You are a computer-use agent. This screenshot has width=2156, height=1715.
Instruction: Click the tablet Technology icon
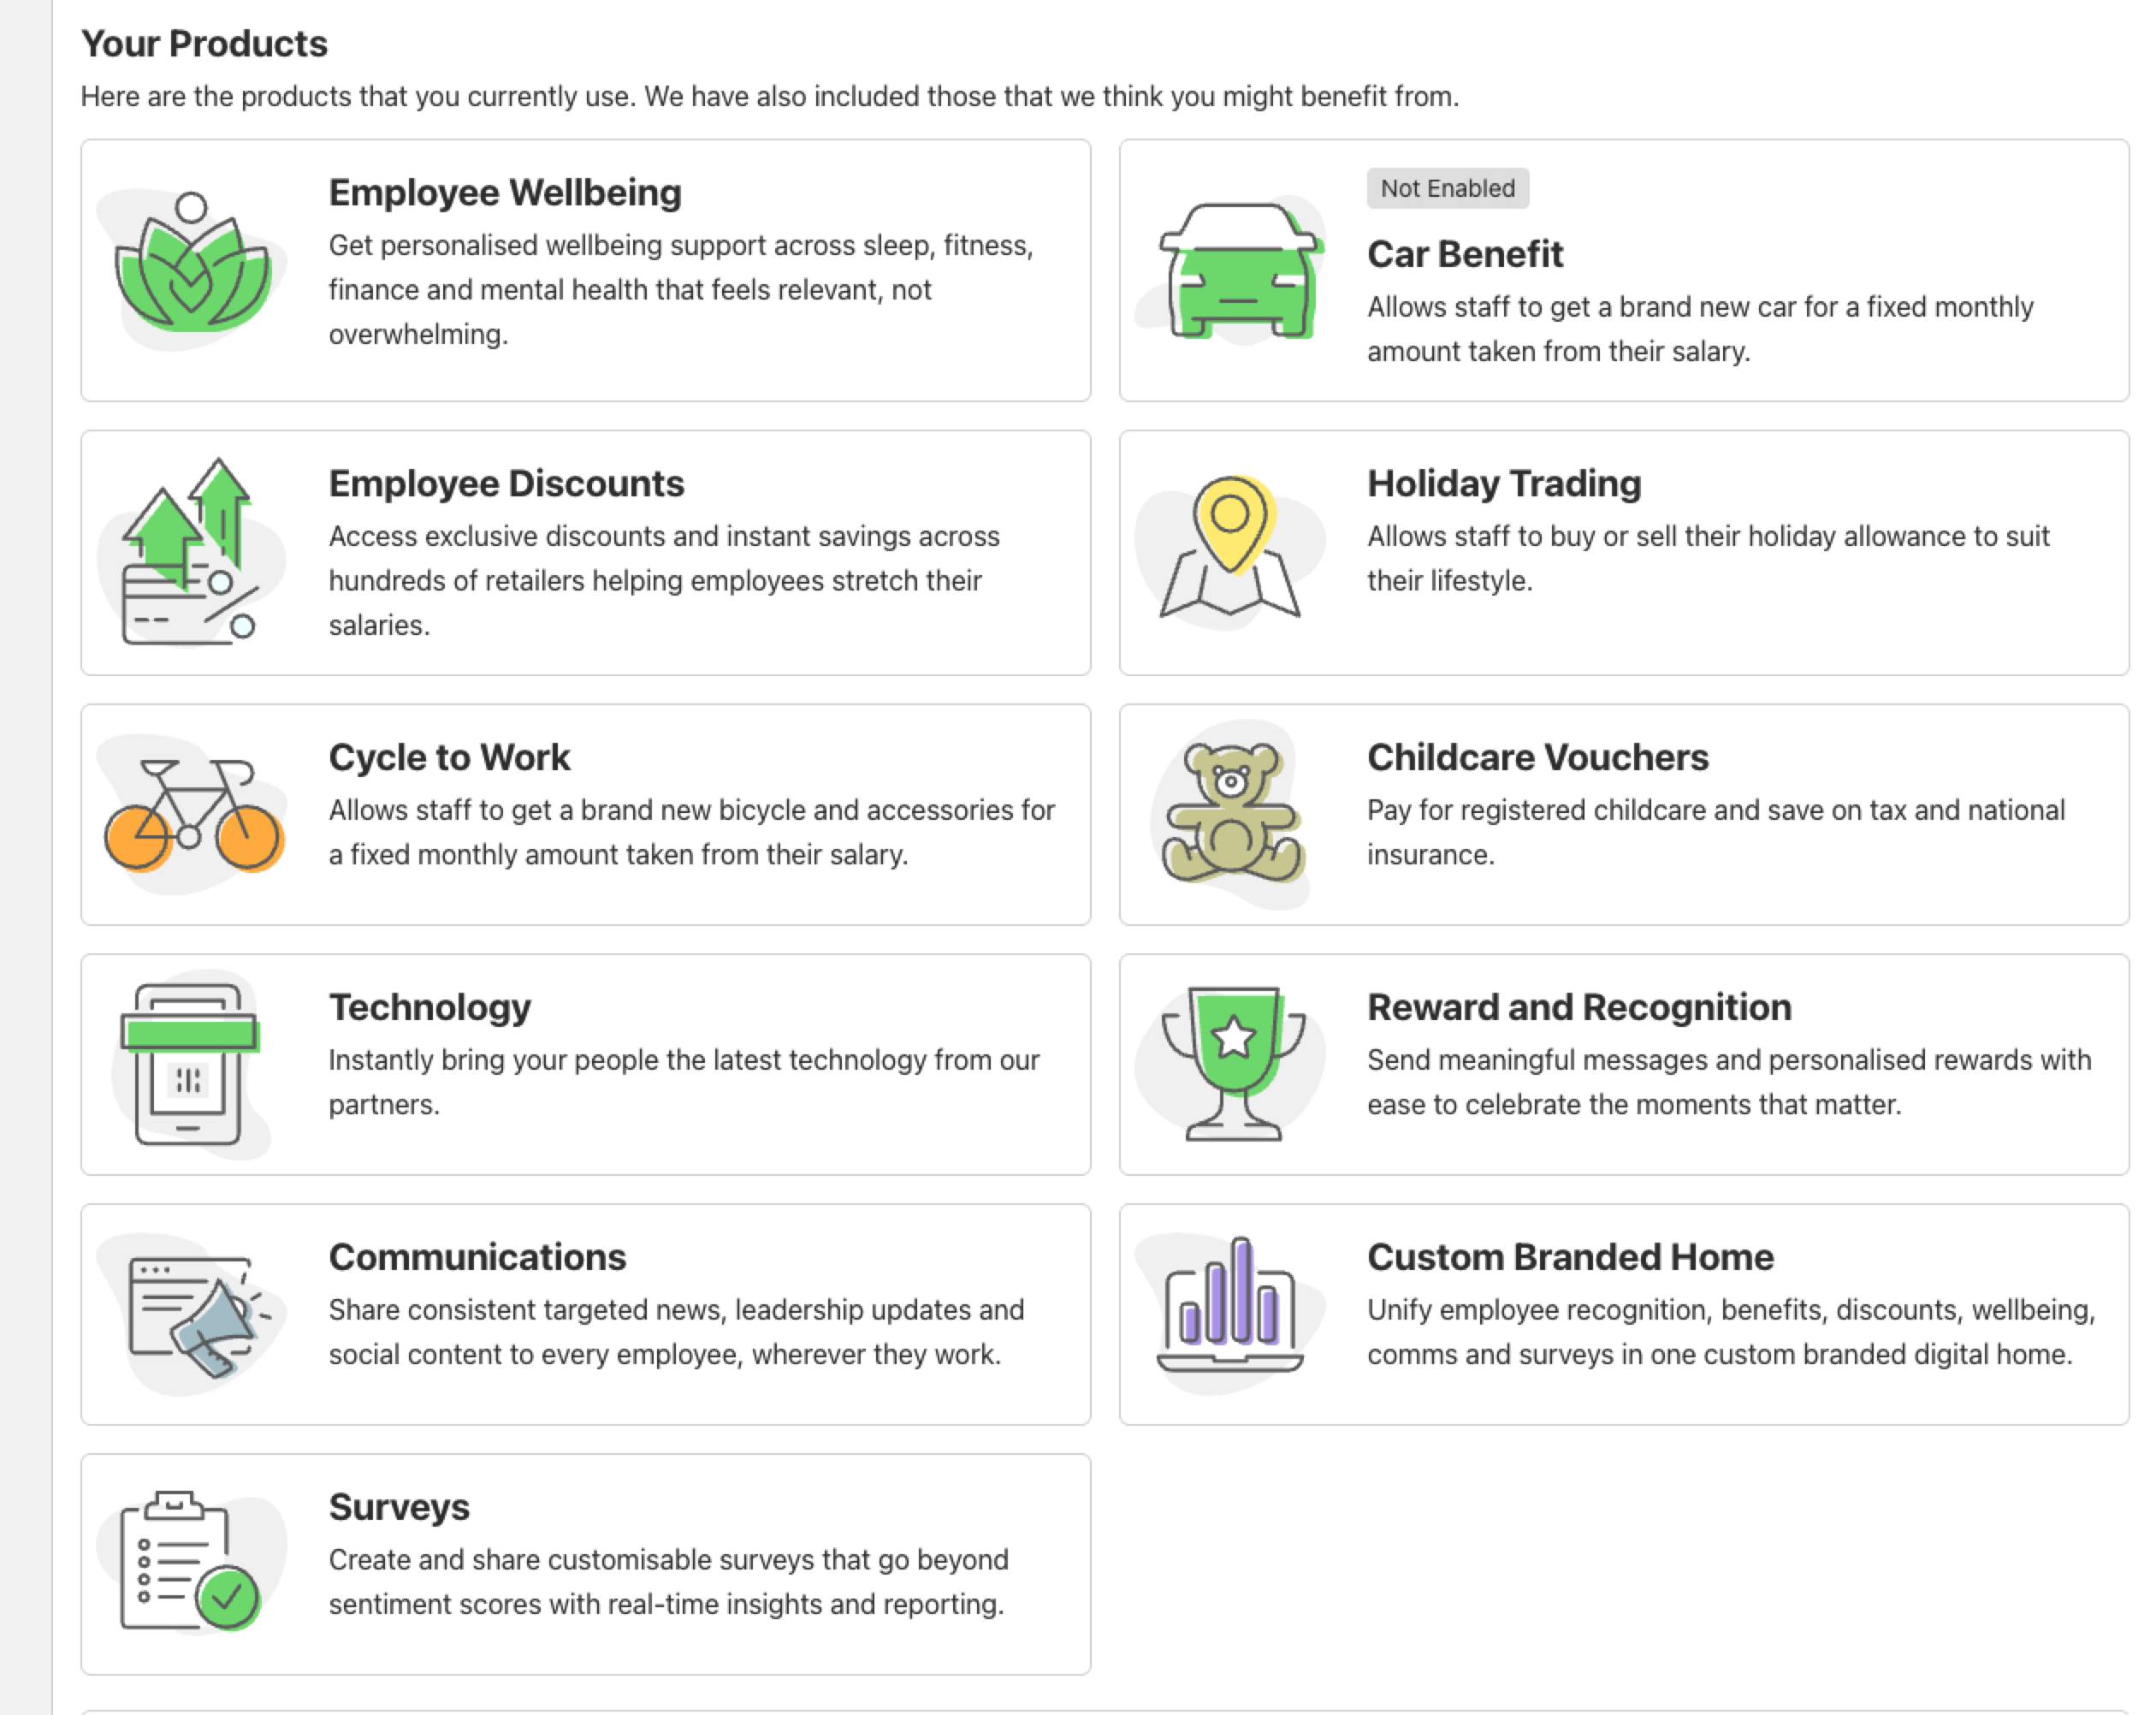tap(191, 1064)
